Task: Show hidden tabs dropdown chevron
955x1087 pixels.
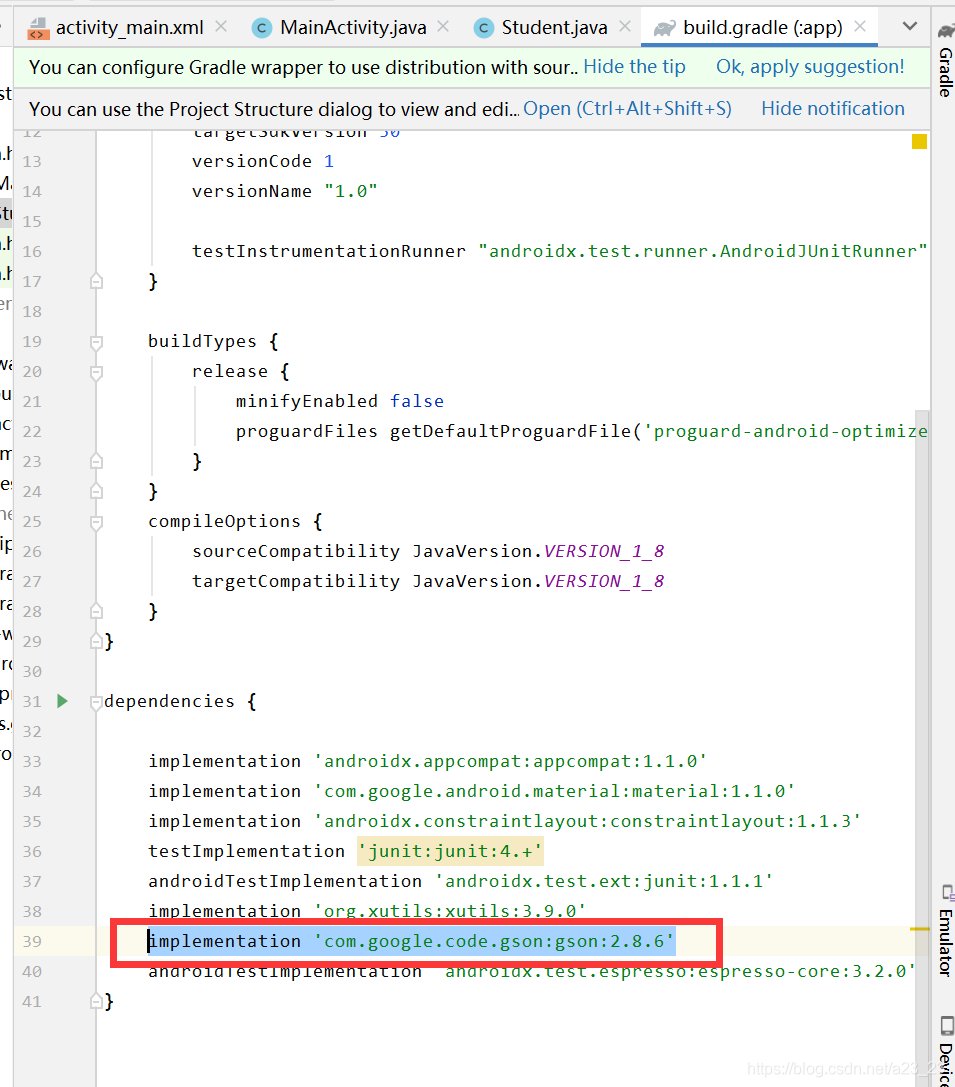Action: click(x=910, y=26)
